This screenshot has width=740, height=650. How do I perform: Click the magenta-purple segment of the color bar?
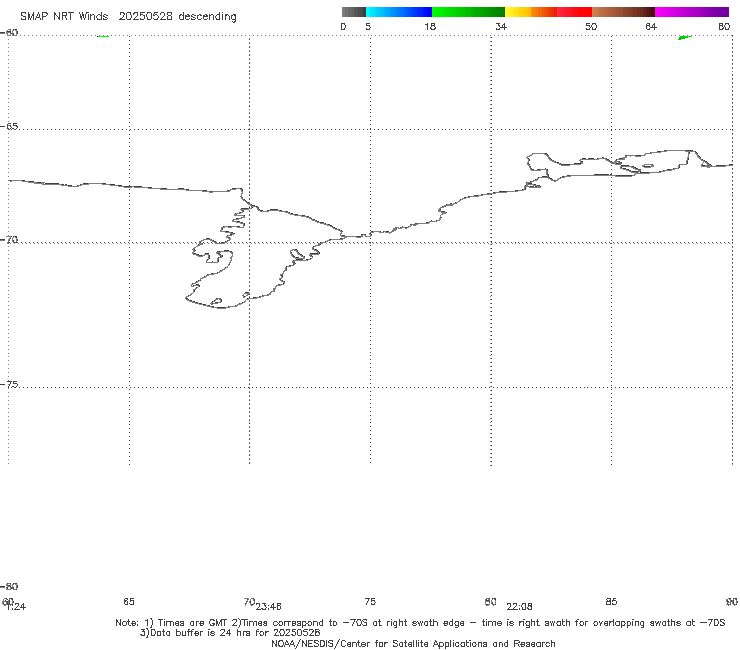692,12
